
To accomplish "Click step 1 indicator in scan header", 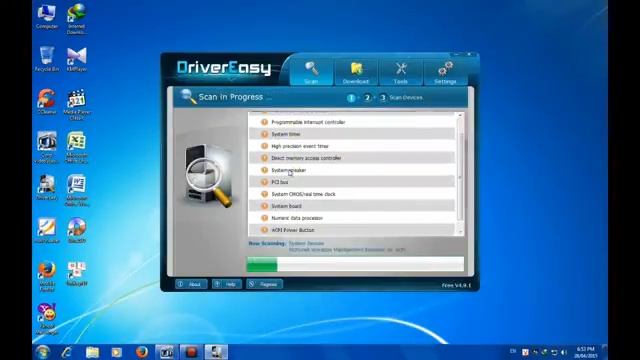I will point(351,98).
